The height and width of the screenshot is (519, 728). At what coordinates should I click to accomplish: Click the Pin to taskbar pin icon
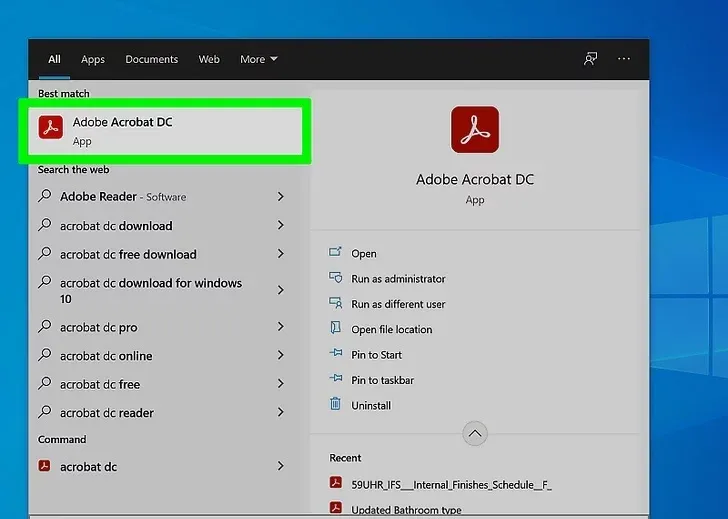335,378
